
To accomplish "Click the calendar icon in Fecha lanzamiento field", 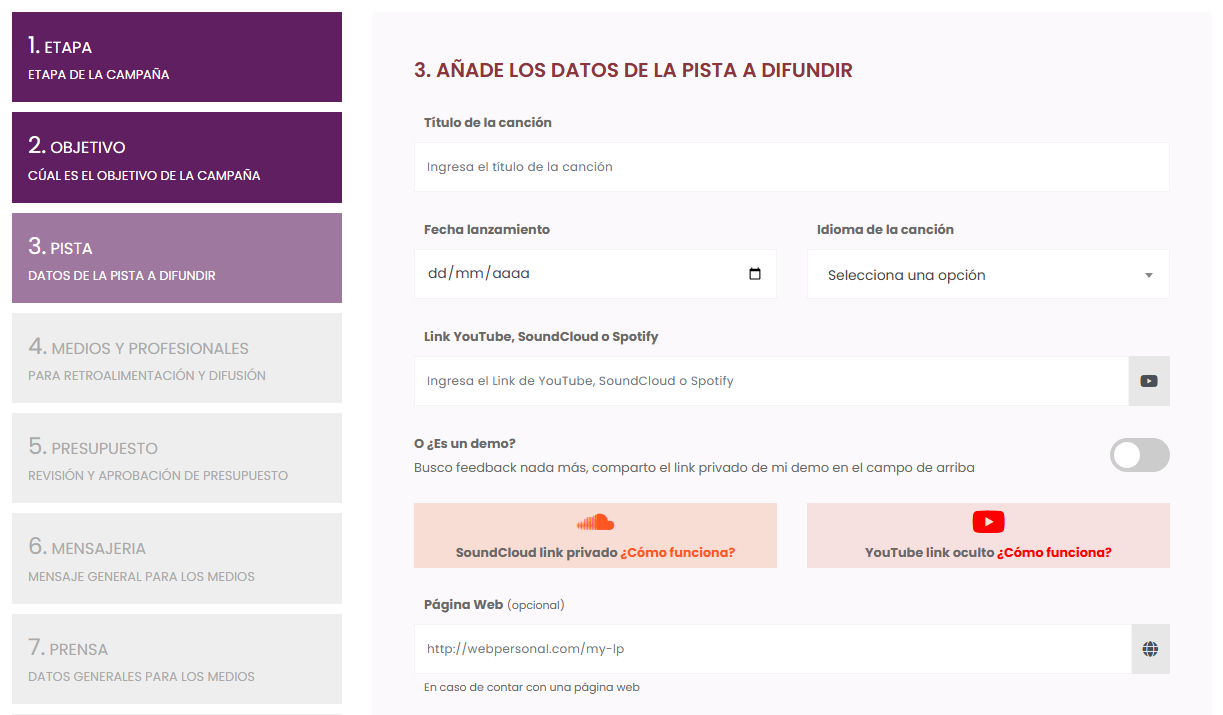I will click(757, 273).
